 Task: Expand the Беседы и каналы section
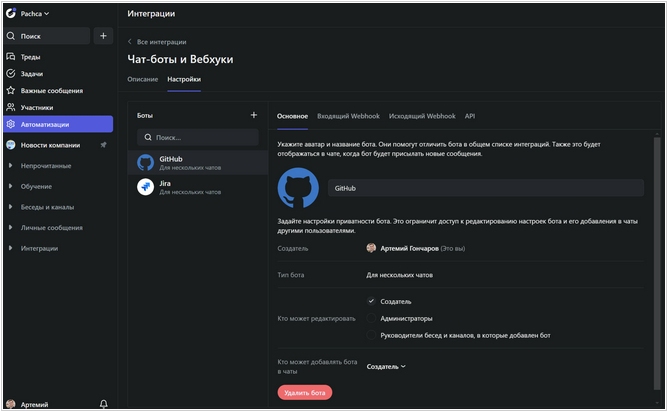[10, 207]
